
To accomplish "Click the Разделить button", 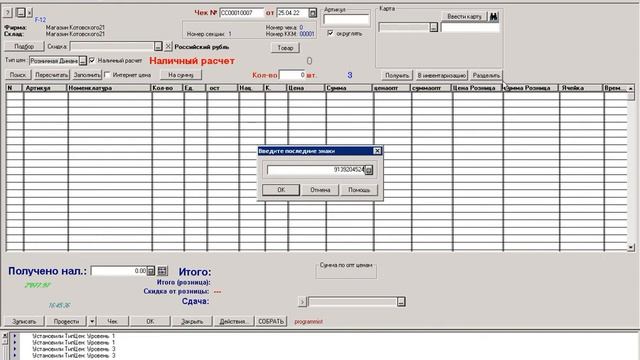I will point(486,76).
